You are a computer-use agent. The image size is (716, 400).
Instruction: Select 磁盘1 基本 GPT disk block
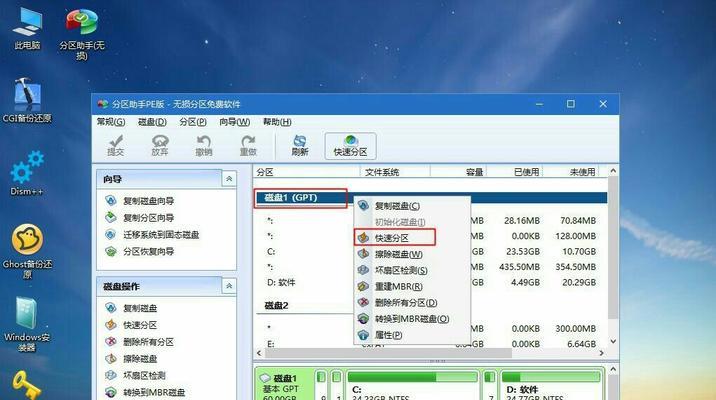click(x=284, y=386)
